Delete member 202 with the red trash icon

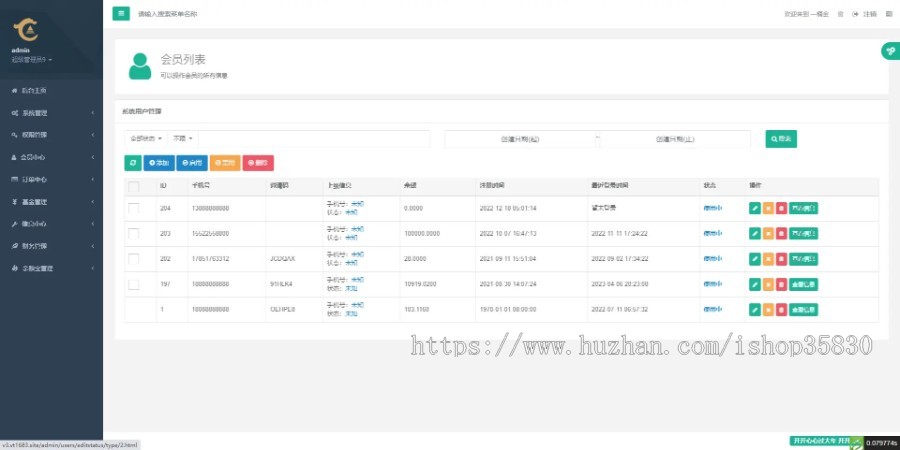781,259
